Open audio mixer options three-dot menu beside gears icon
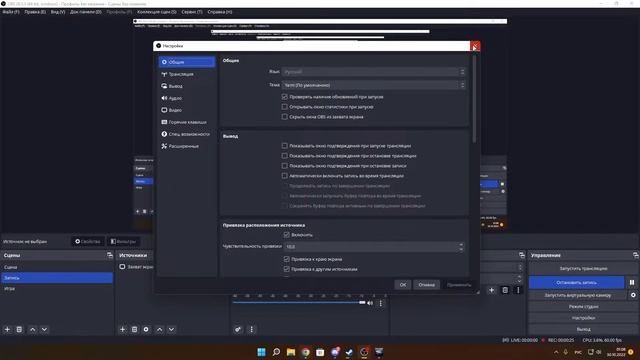This screenshot has height=360, width=640. point(251,329)
